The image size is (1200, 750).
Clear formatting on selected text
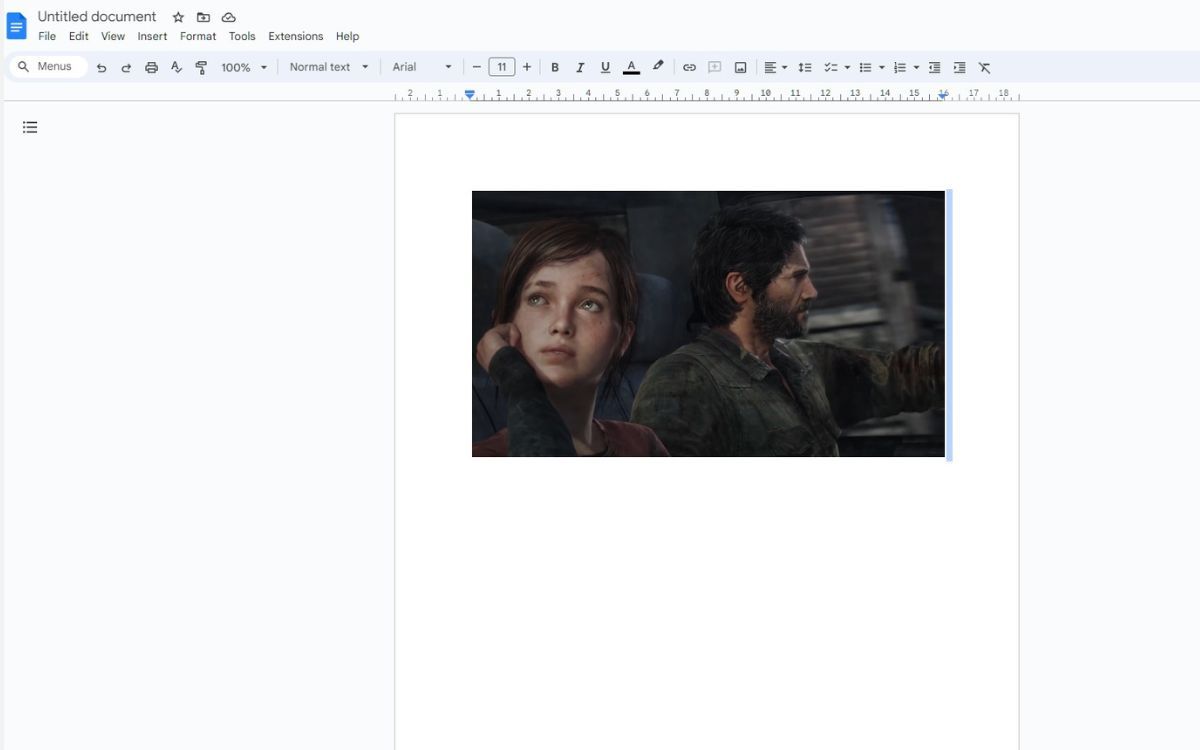pyautogui.click(x=984, y=67)
